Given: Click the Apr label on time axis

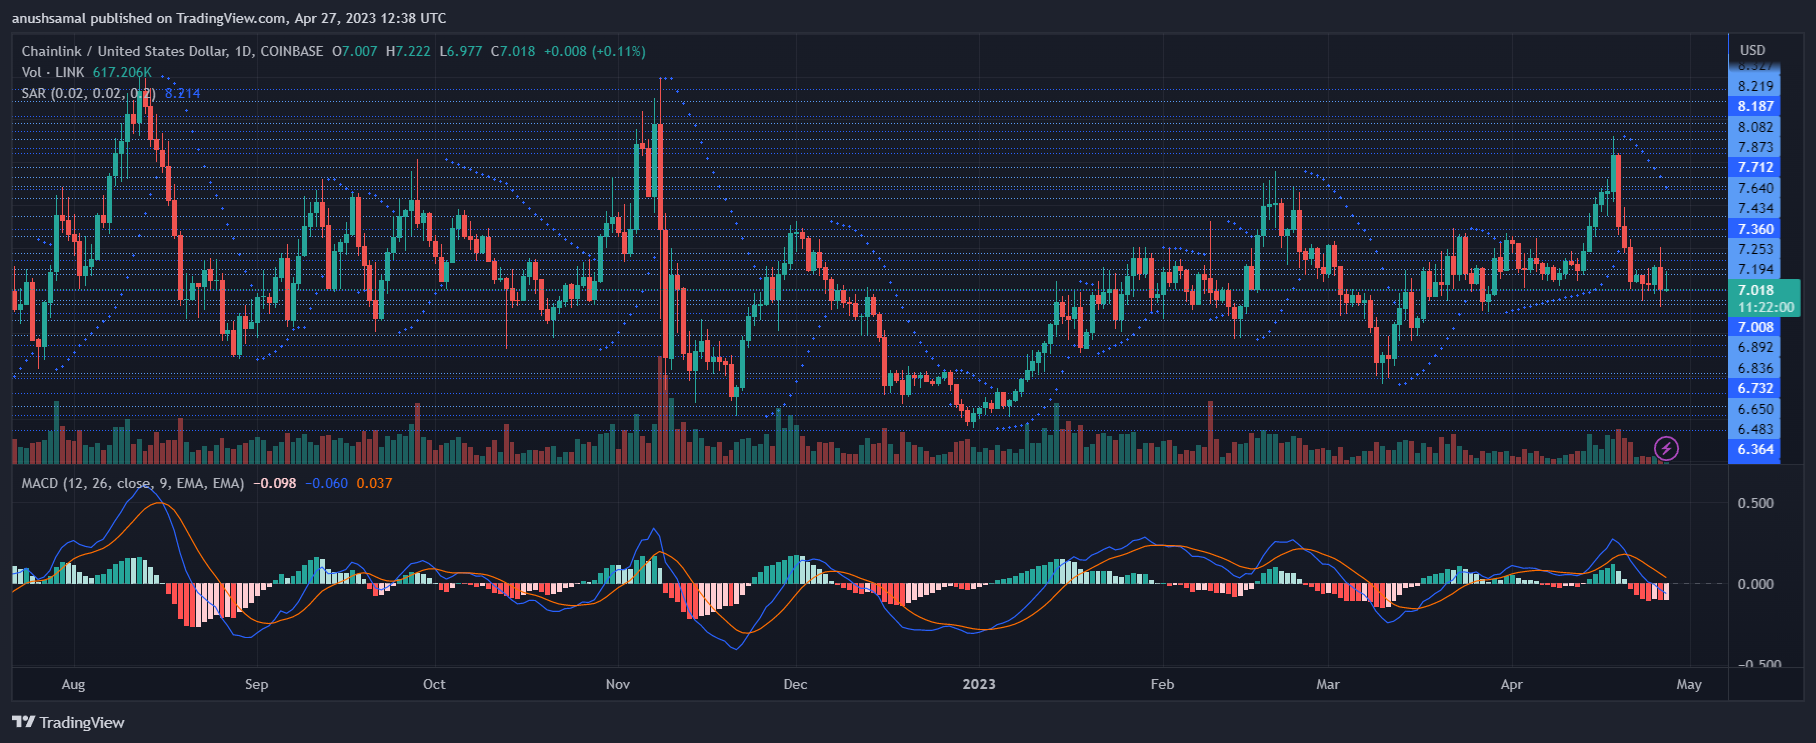Looking at the screenshot, I should point(1512,684).
